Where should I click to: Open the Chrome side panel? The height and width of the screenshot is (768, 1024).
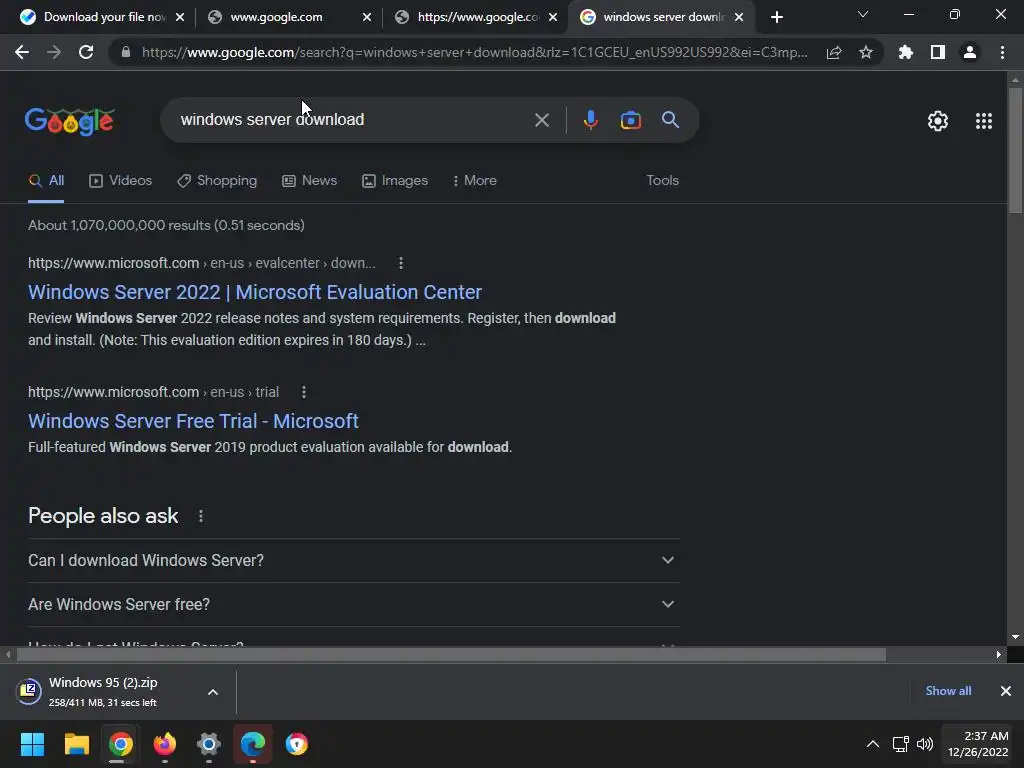click(x=938, y=52)
